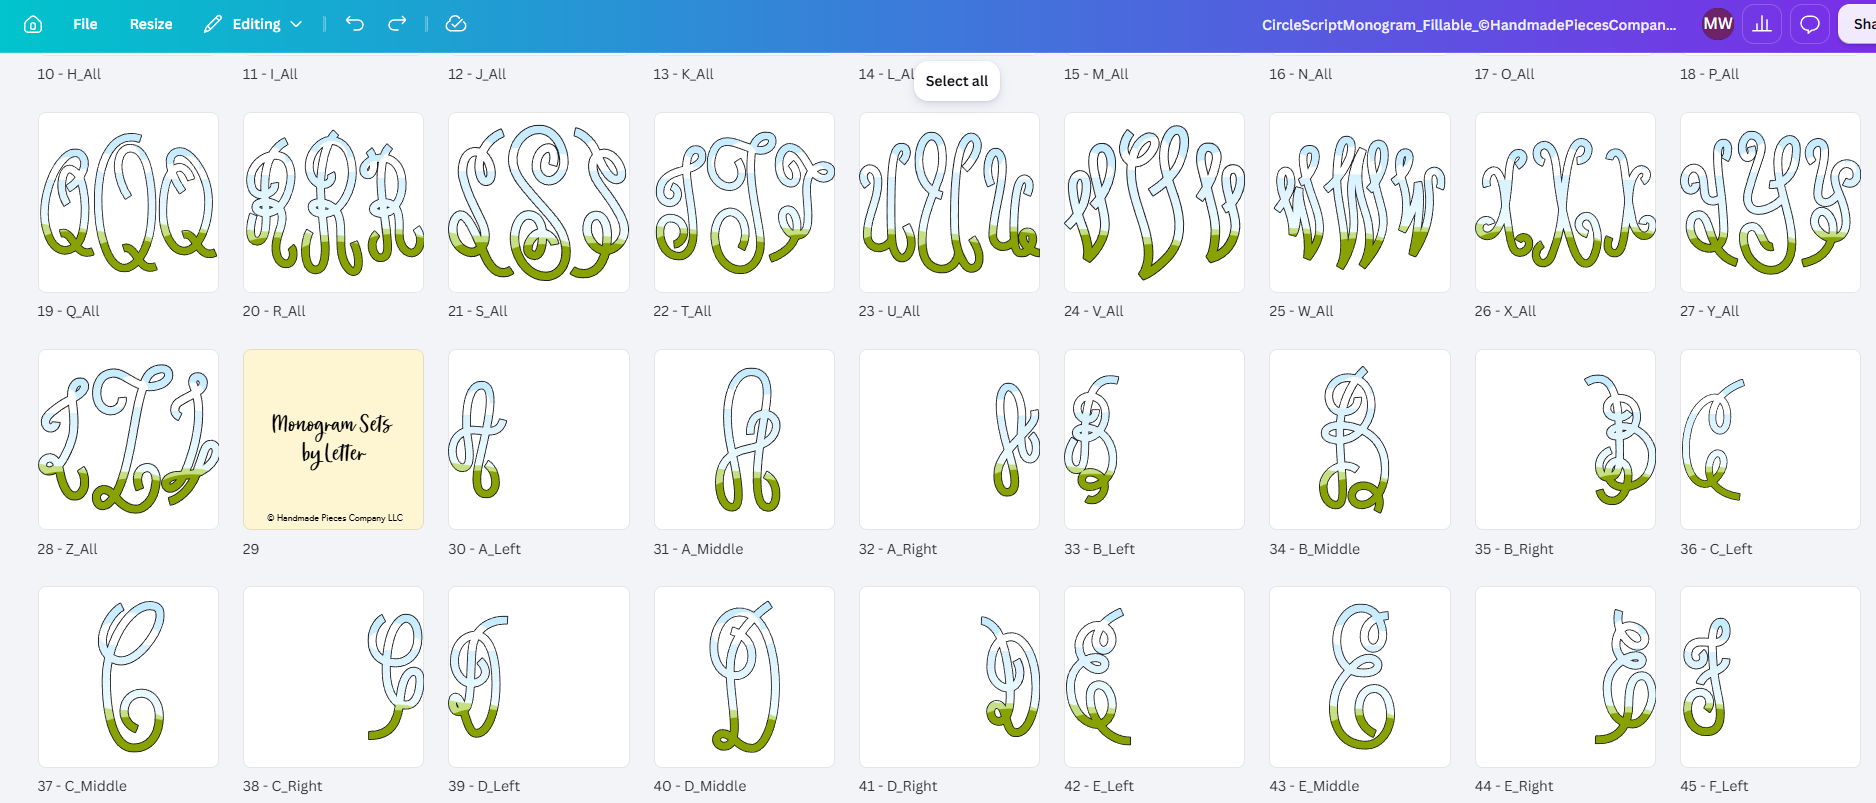Open the 34 - B_Middle page thumbnail
Screen dimensions: 1876x803
pyautogui.click(x=1359, y=439)
